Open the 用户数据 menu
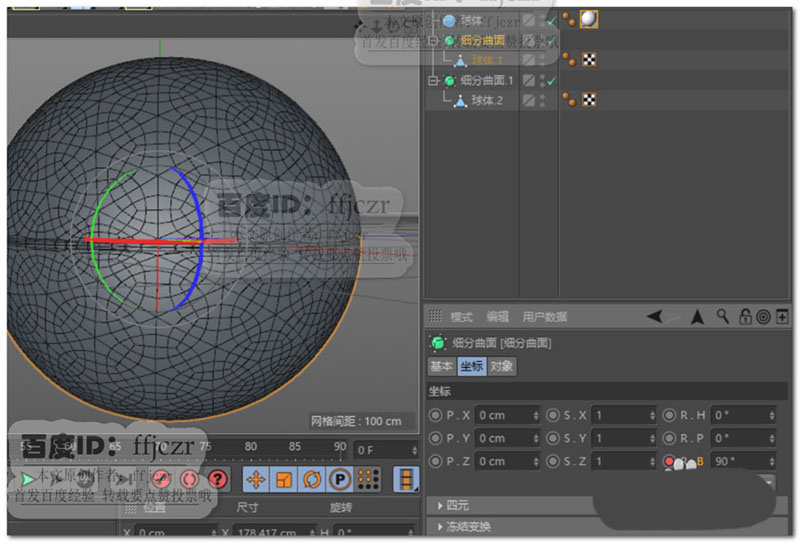800x543 pixels. pyautogui.click(x=544, y=317)
